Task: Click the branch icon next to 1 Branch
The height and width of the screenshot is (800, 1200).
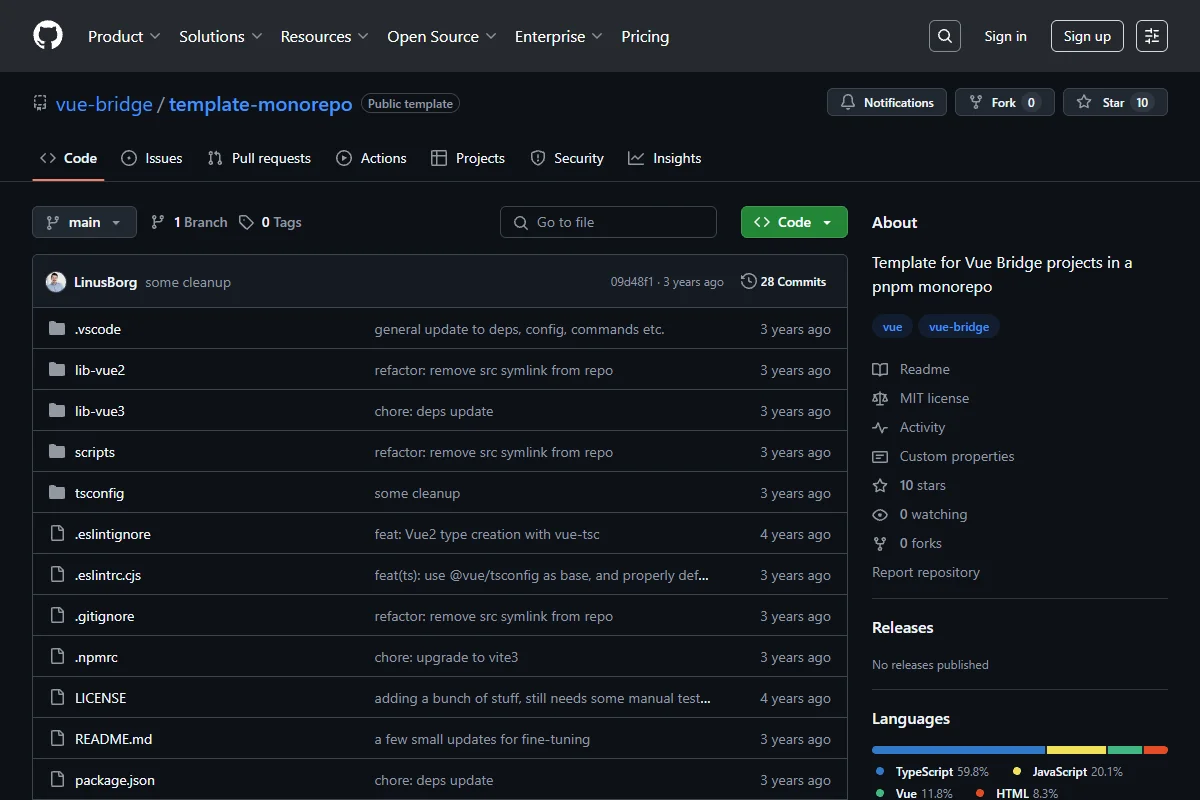Action: tap(158, 222)
